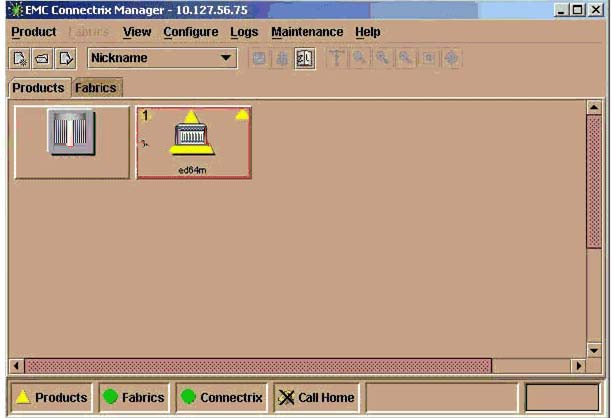This screenshot has height=418, width=612.
Task: Open the Configure menu
Action: [x=190, y=32]
